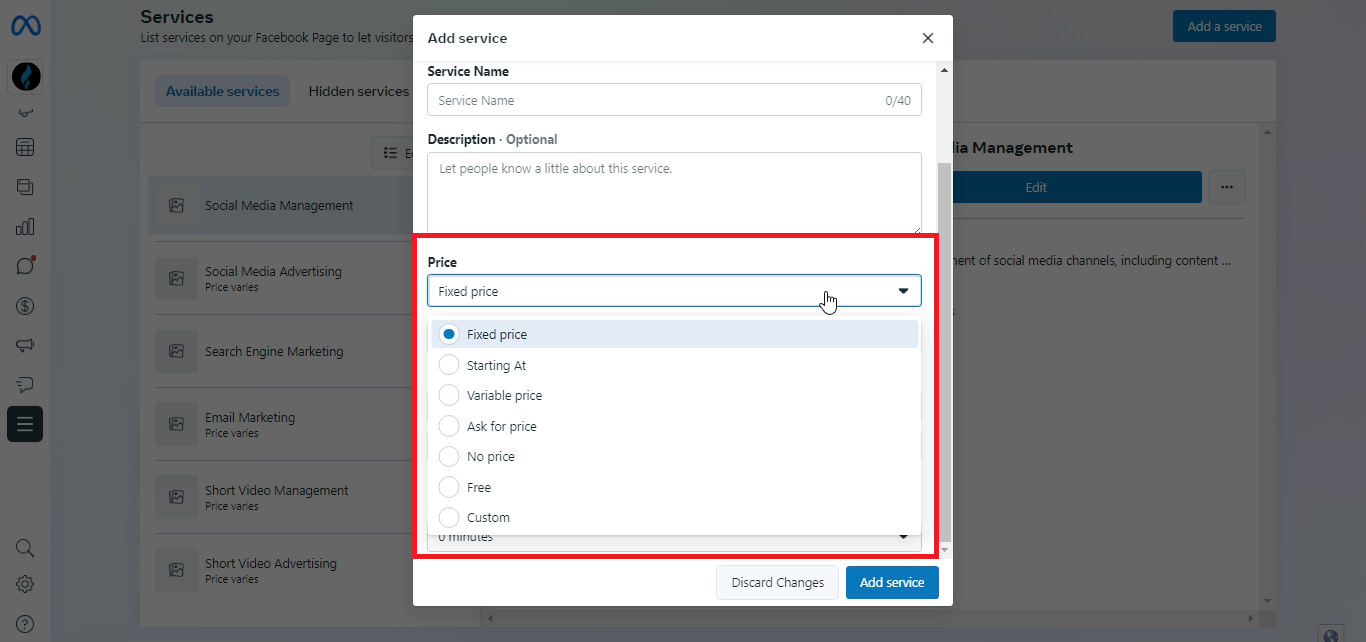Open the Settings gear in sidebar
Screen dimensions: 1366x642
tap(25, 583)
